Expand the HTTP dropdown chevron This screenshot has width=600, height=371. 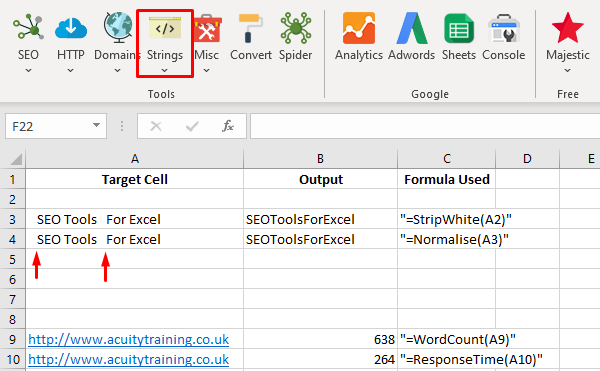point(70,70)
